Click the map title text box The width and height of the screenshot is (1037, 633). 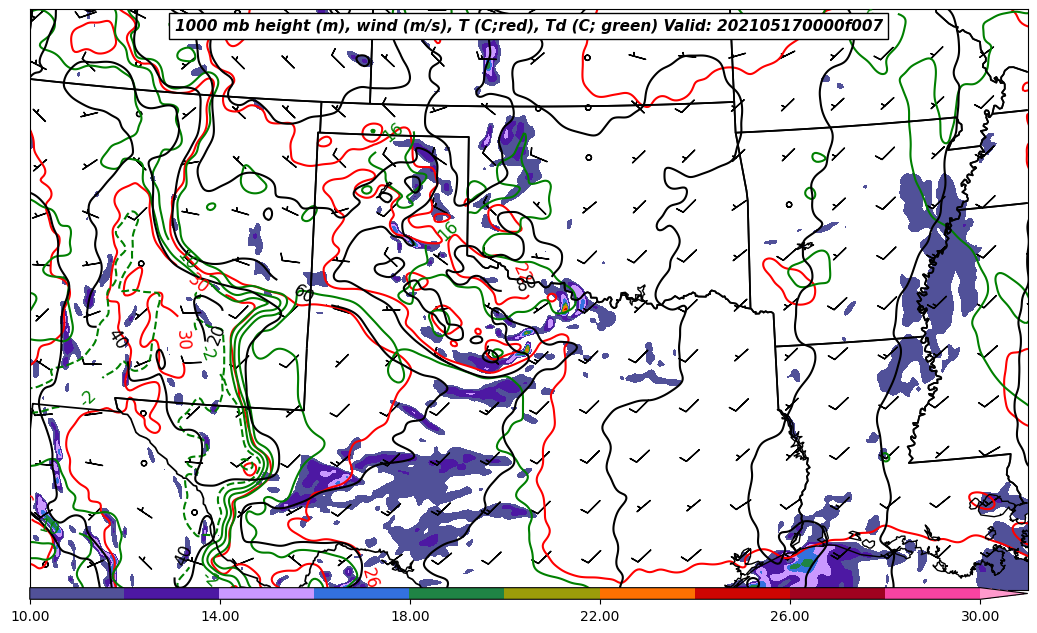pos(529,26)
